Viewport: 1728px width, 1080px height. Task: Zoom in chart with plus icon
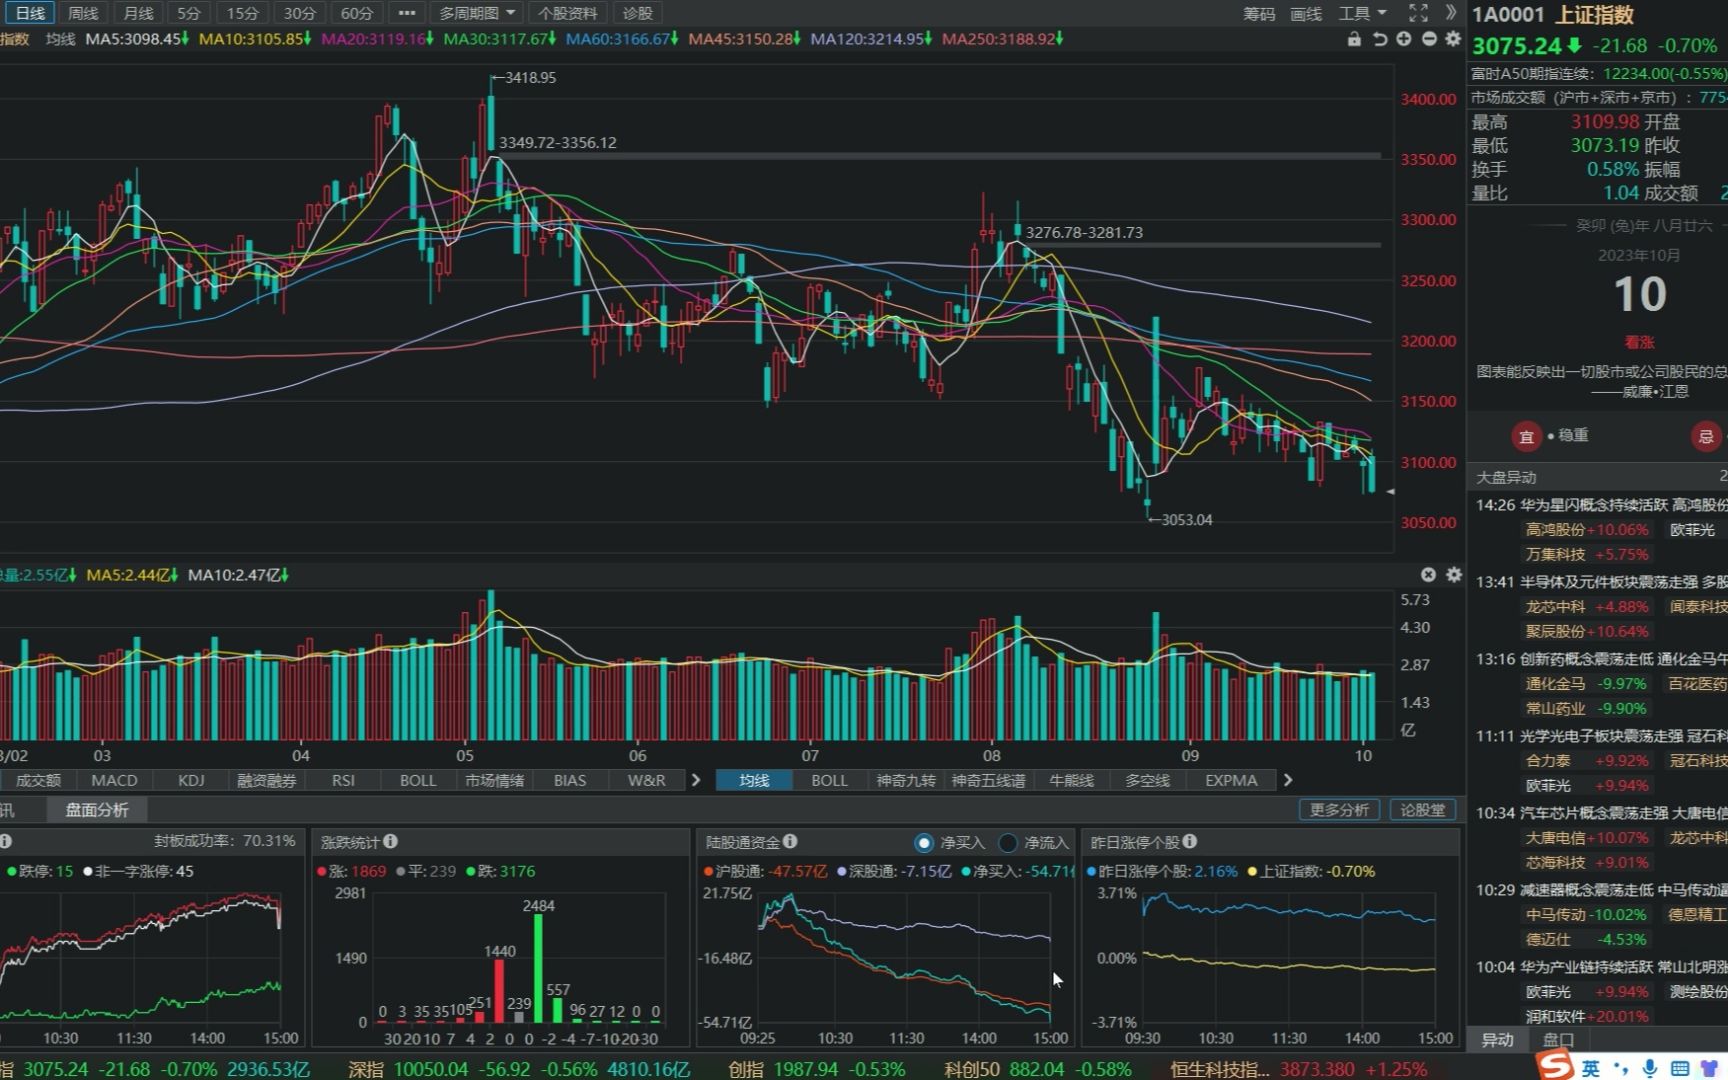pos(1404,39)
